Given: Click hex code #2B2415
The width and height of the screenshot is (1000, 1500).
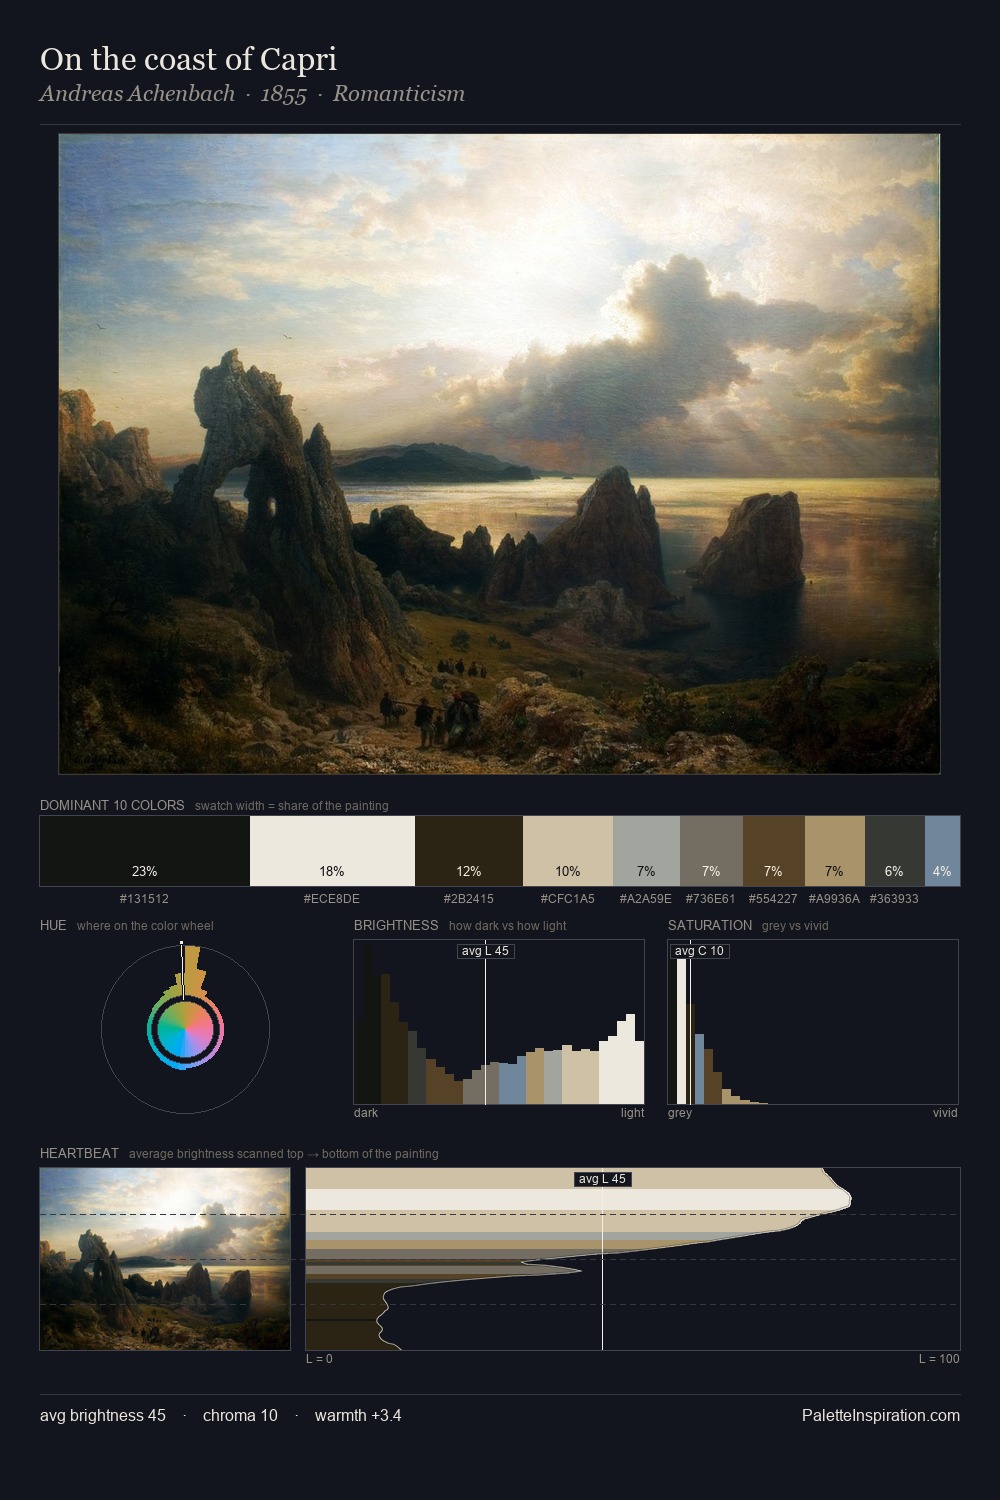Looking at the screenshot, I should tap(469, 899).
